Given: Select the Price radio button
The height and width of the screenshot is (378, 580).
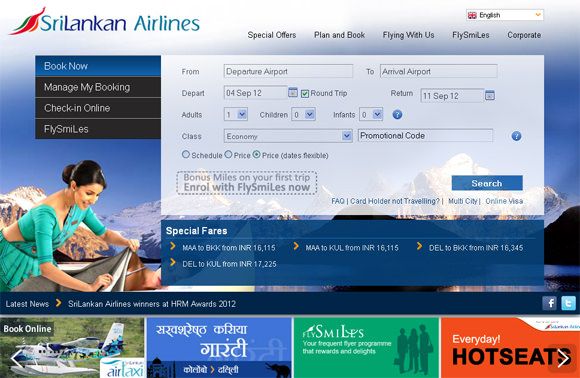Looking at the screenshot, I should tap(228, 155).
